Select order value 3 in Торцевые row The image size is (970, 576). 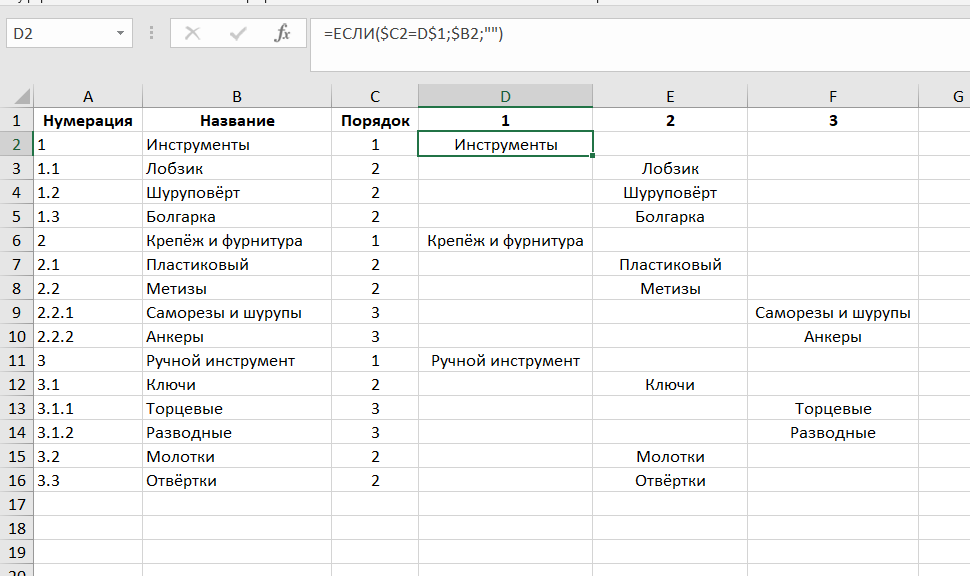pyautogui.click(x=375, y=408)
